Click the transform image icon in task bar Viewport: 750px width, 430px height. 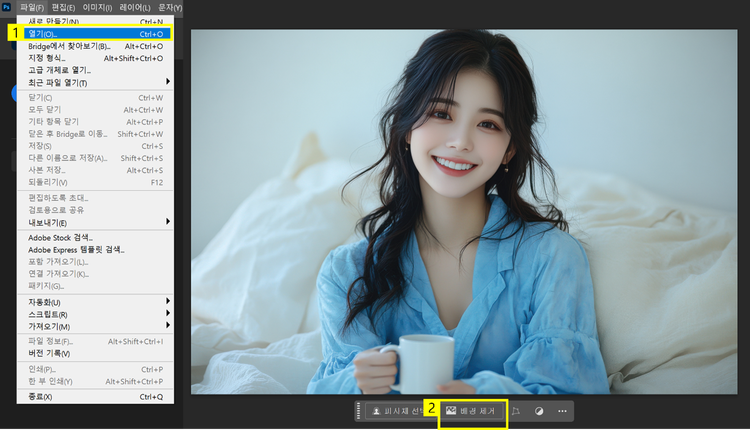pyautogui.click(x=516, y=411)
